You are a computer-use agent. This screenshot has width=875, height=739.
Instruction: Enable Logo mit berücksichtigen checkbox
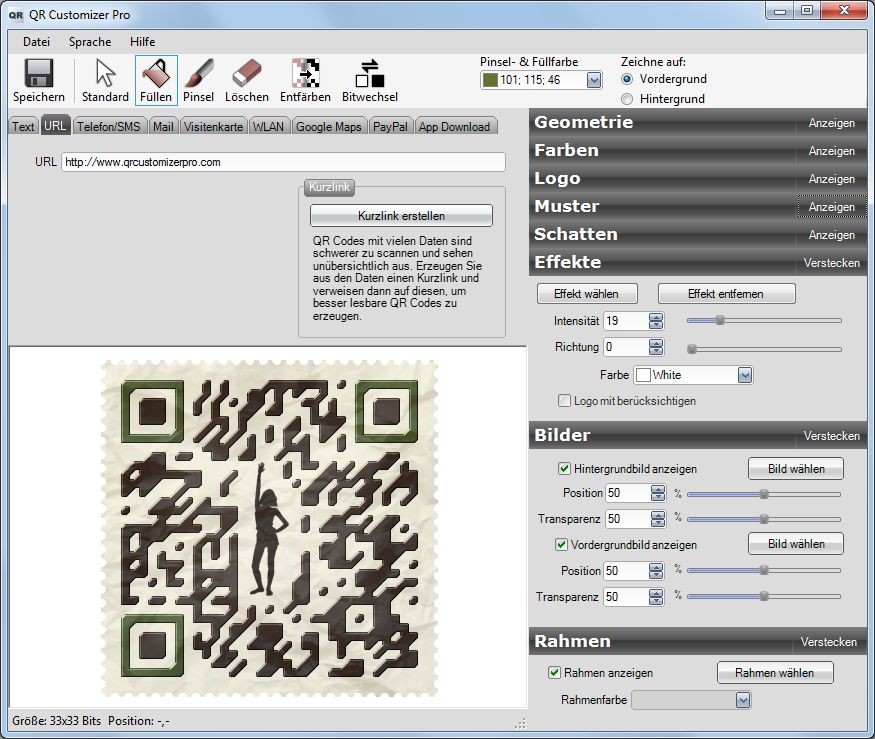click(x=564, y=401)
